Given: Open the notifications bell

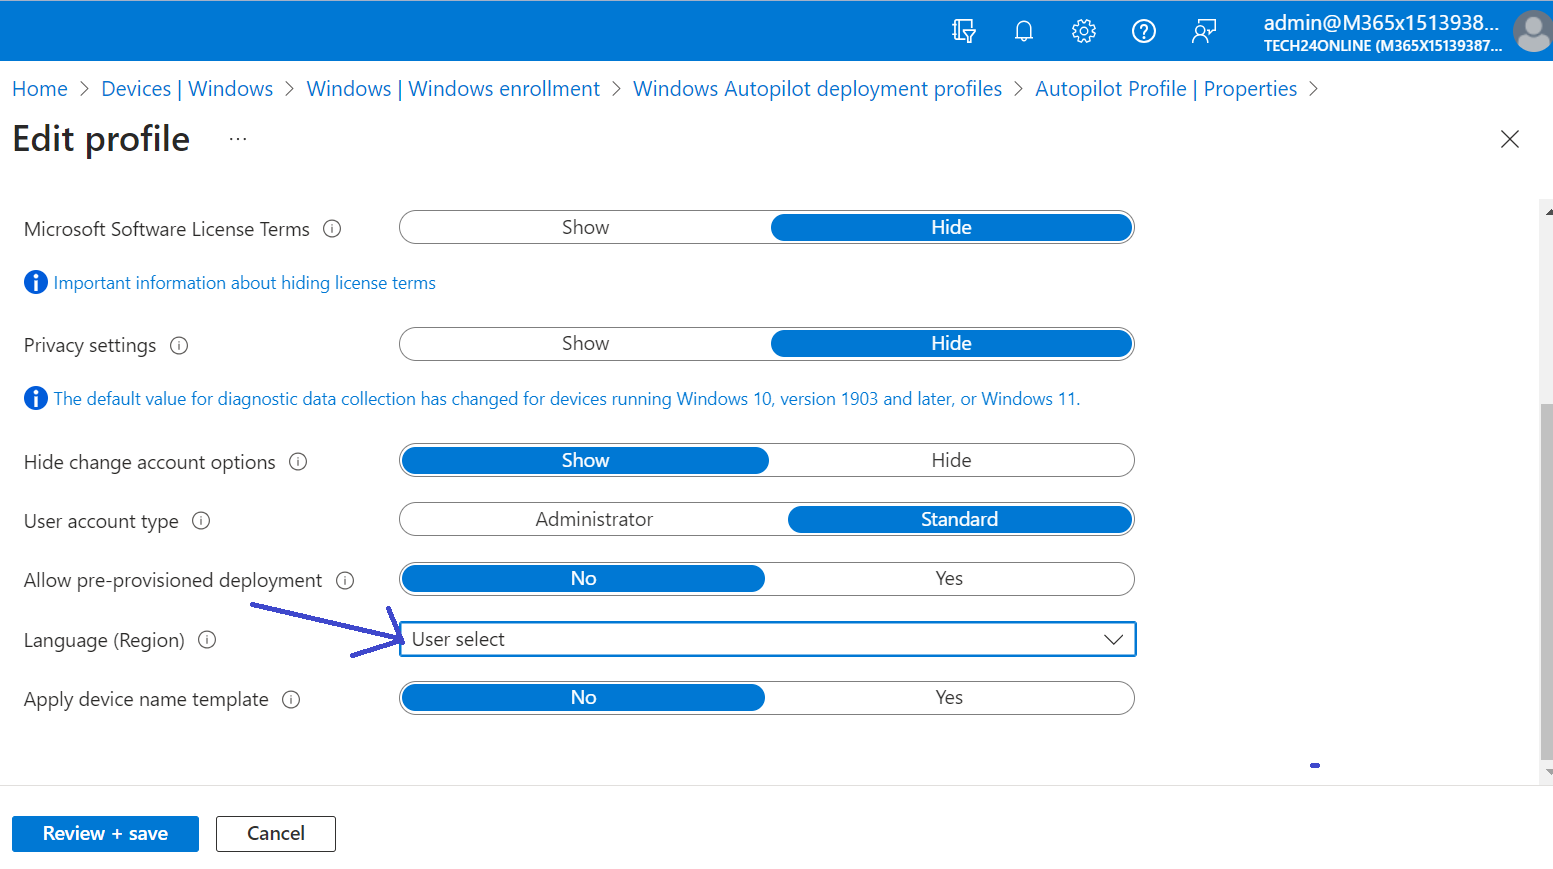Looking at the screenshot, I should pyautogui.click(x=1023, y=31).
